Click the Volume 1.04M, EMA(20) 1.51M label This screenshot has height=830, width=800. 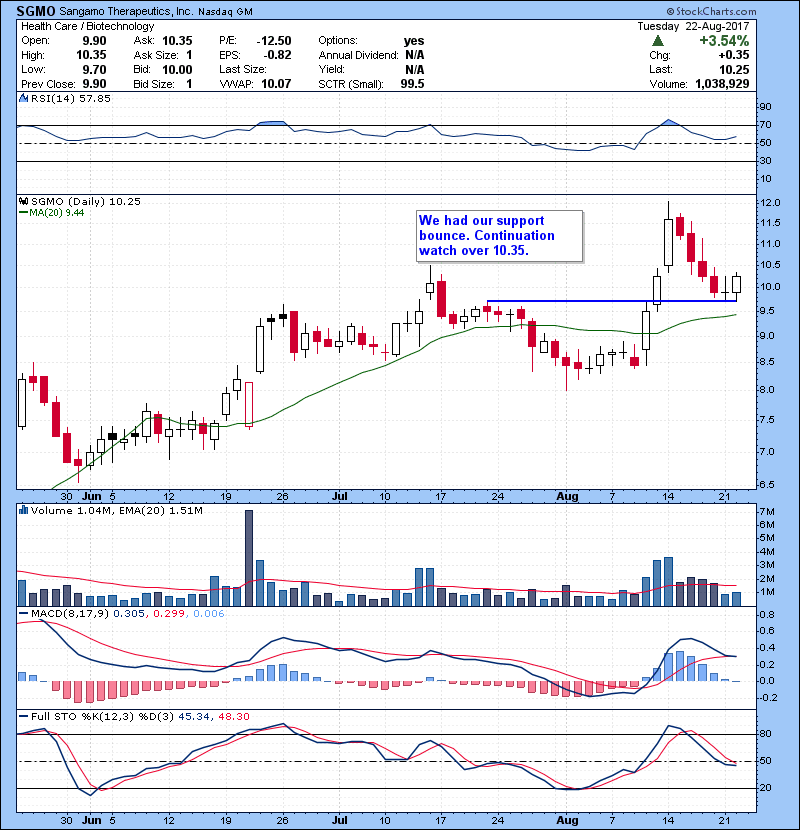pos(116,510)
